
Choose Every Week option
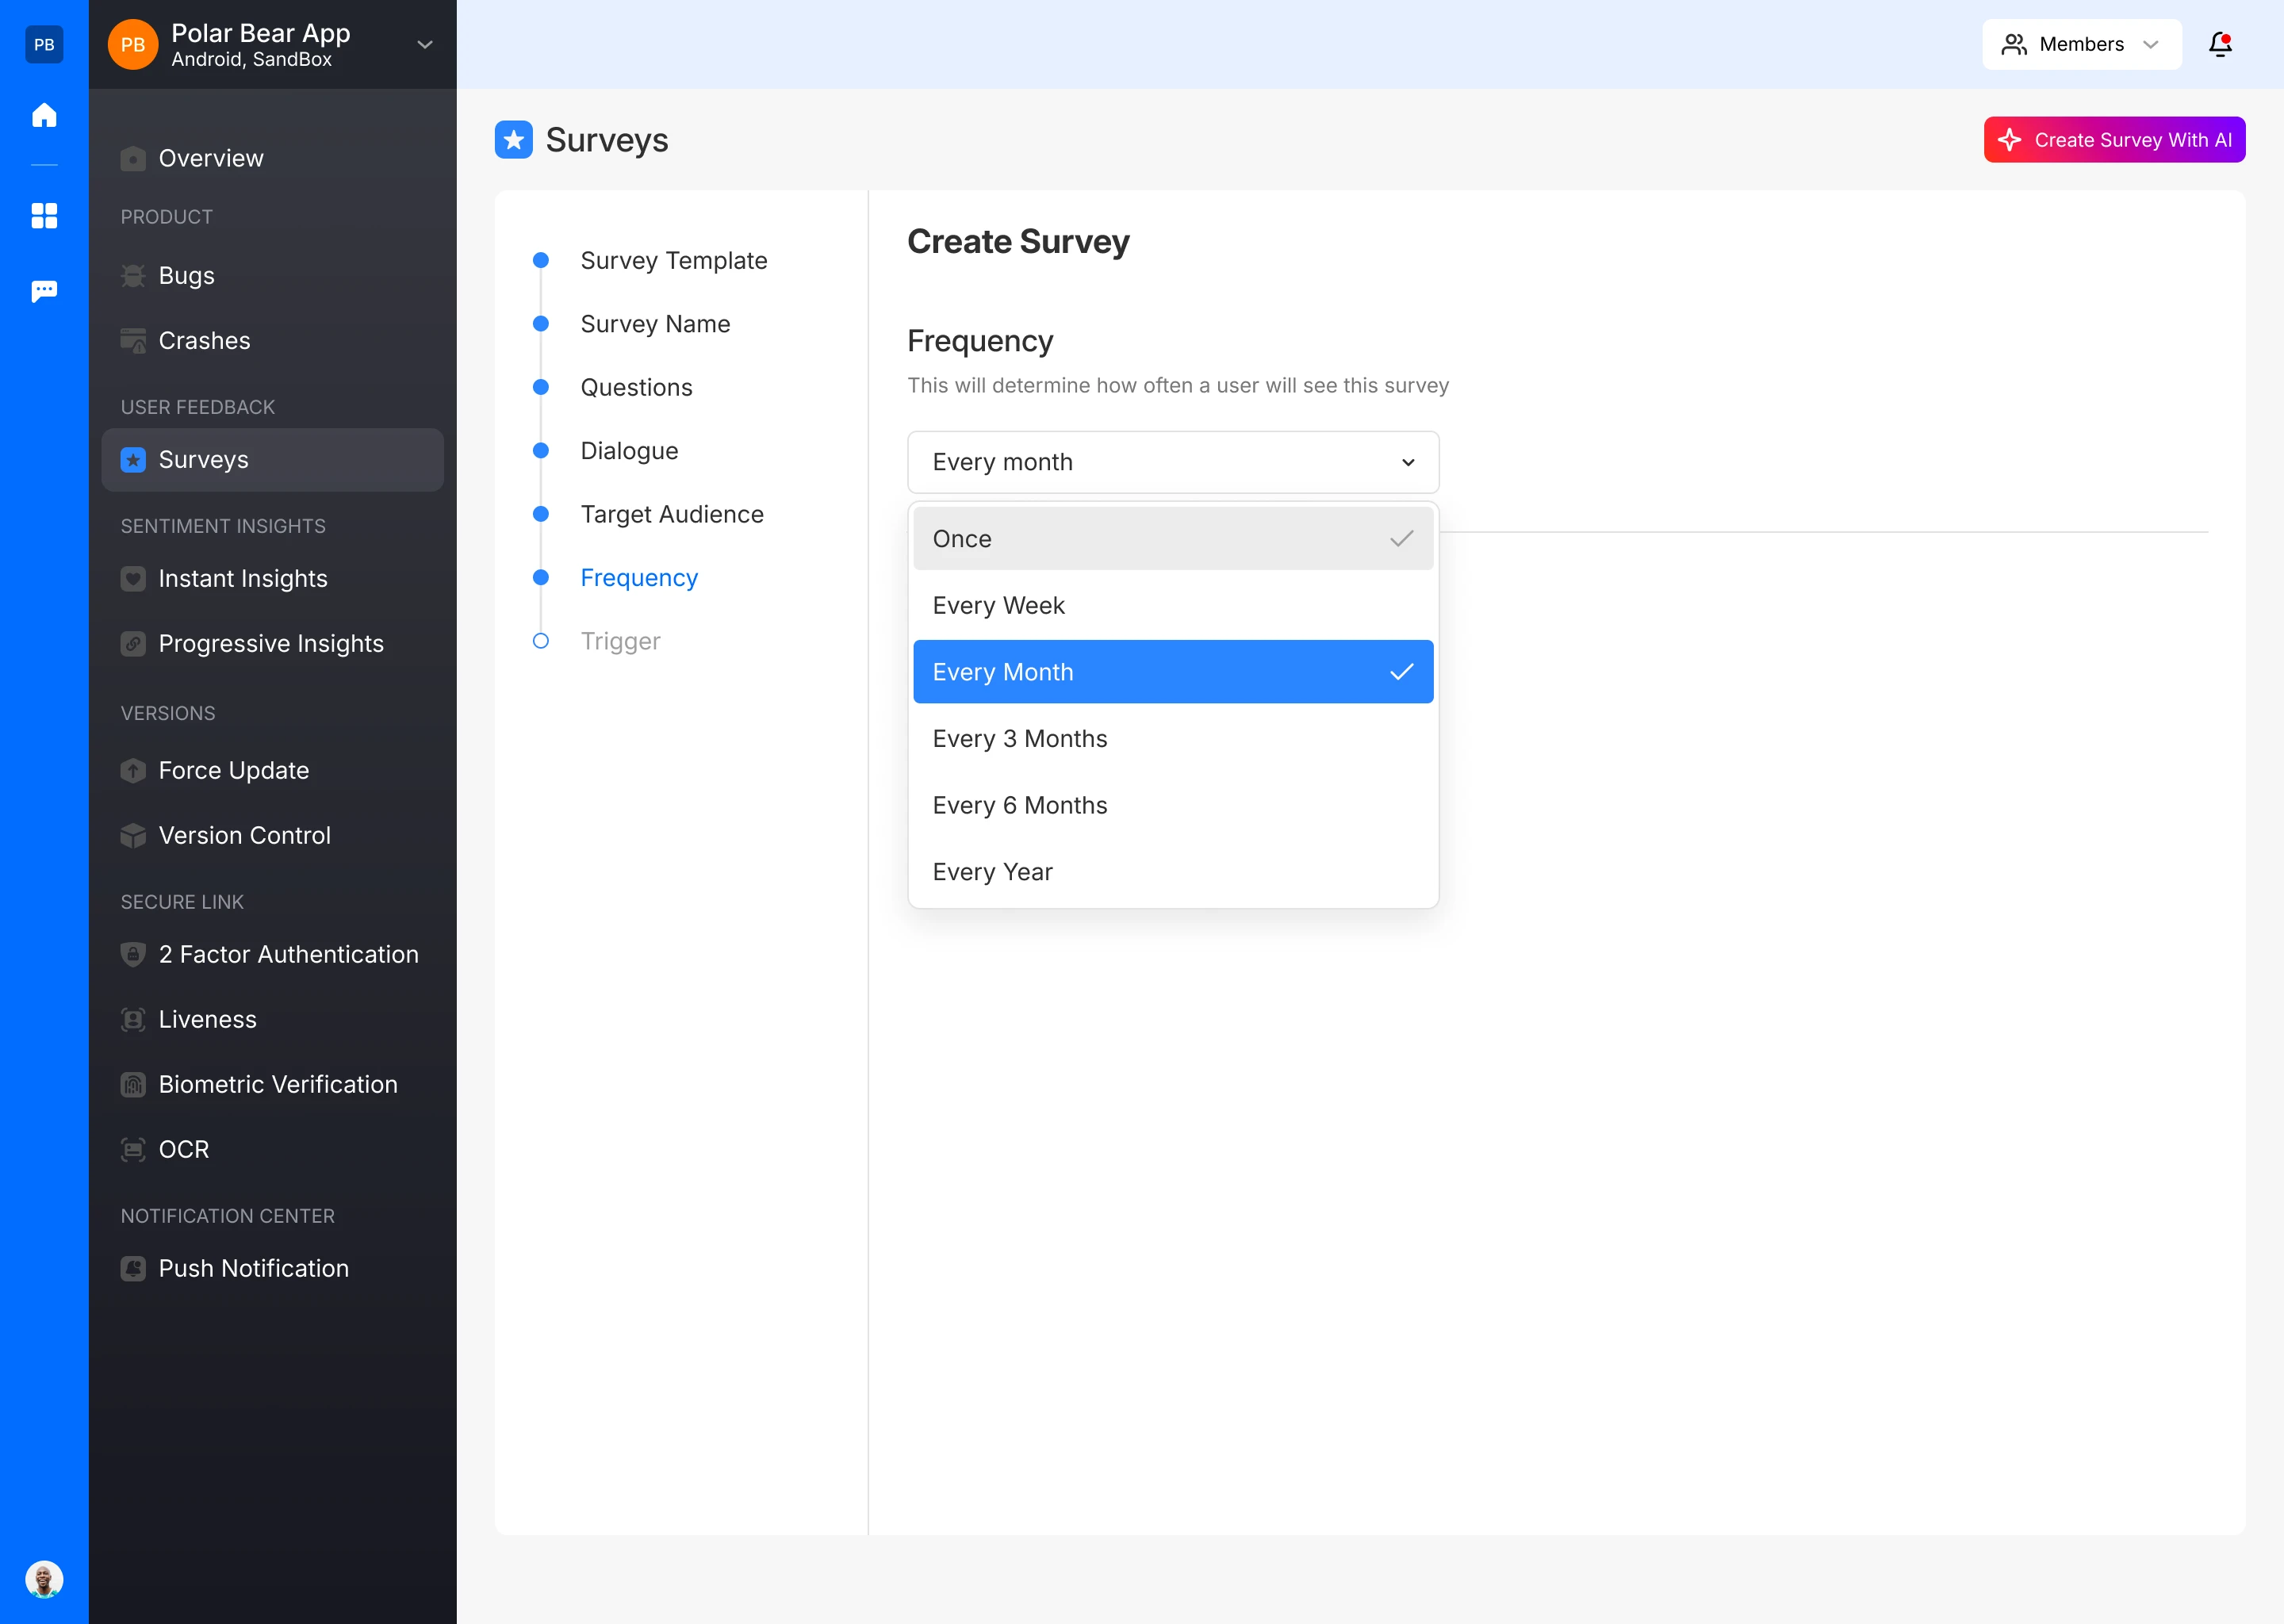(1172, 605)
